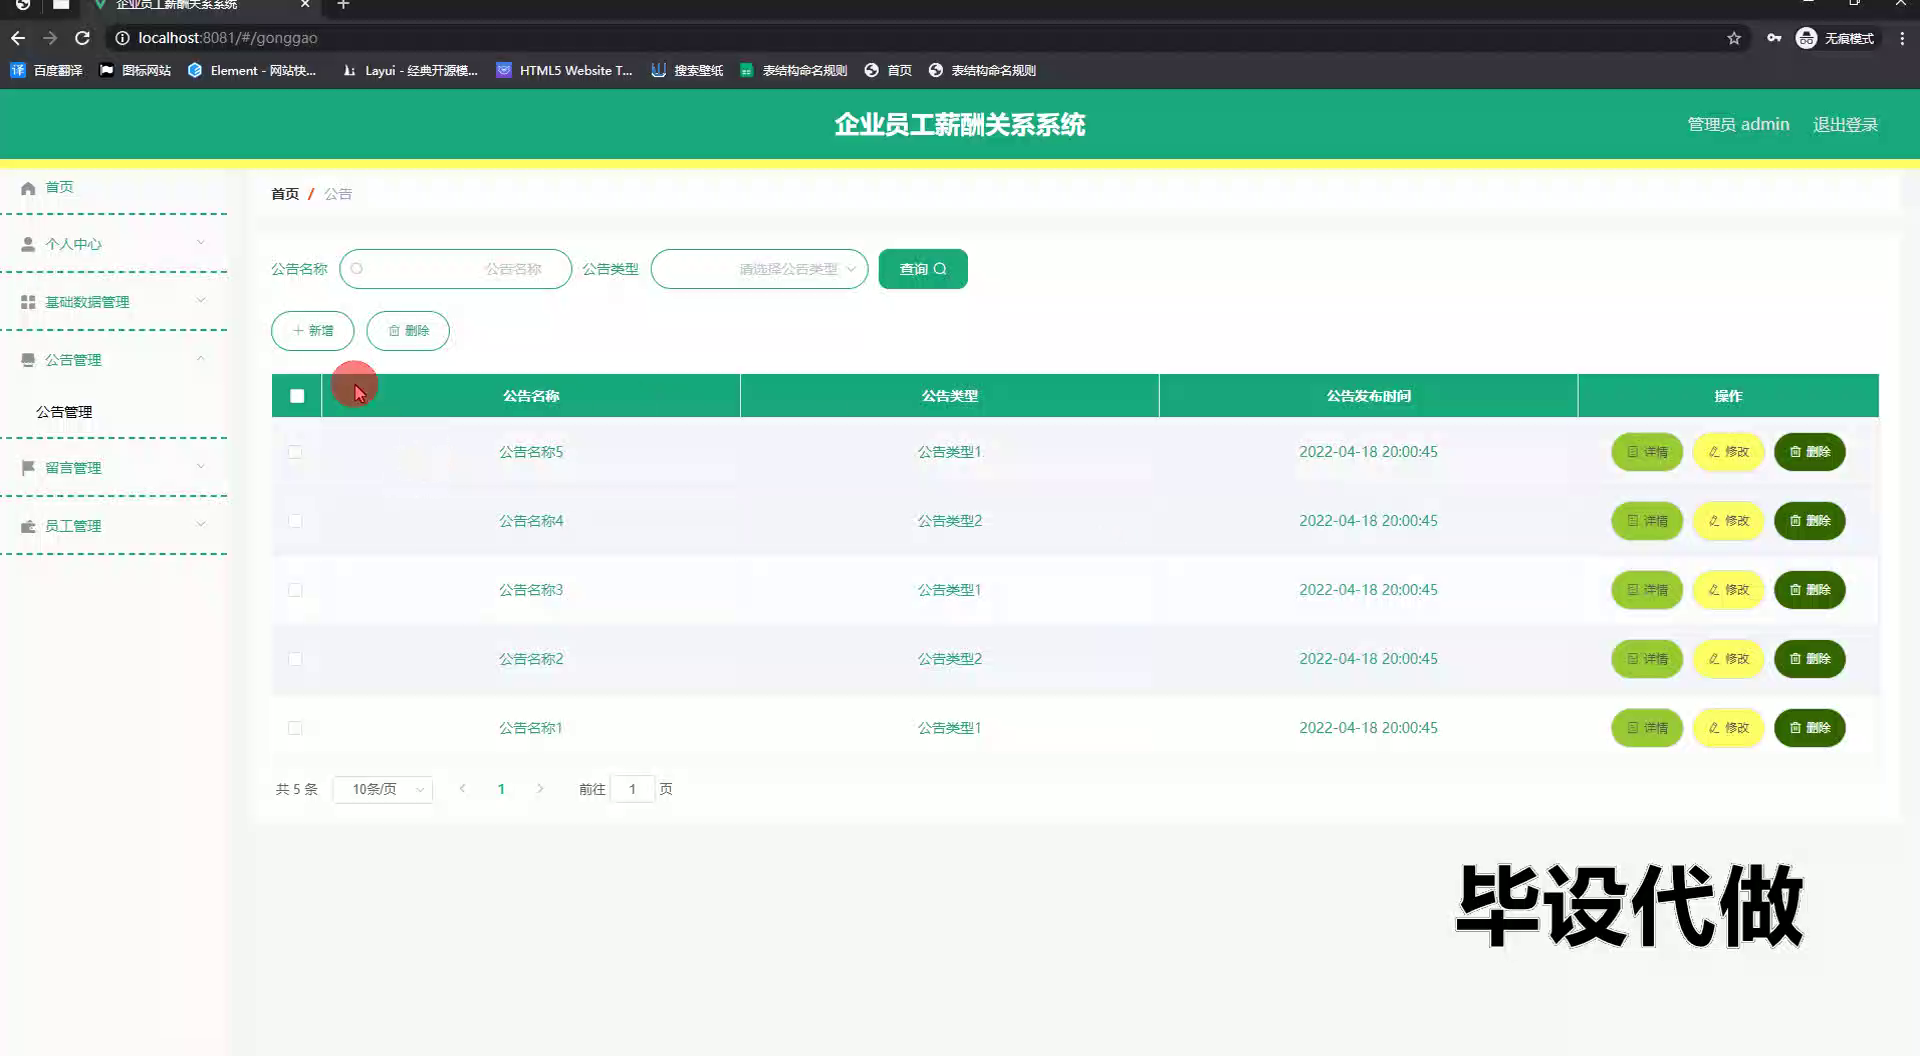
Task: Open 基础数据管理 sidebar menu
Action: (x=113, y=302)
